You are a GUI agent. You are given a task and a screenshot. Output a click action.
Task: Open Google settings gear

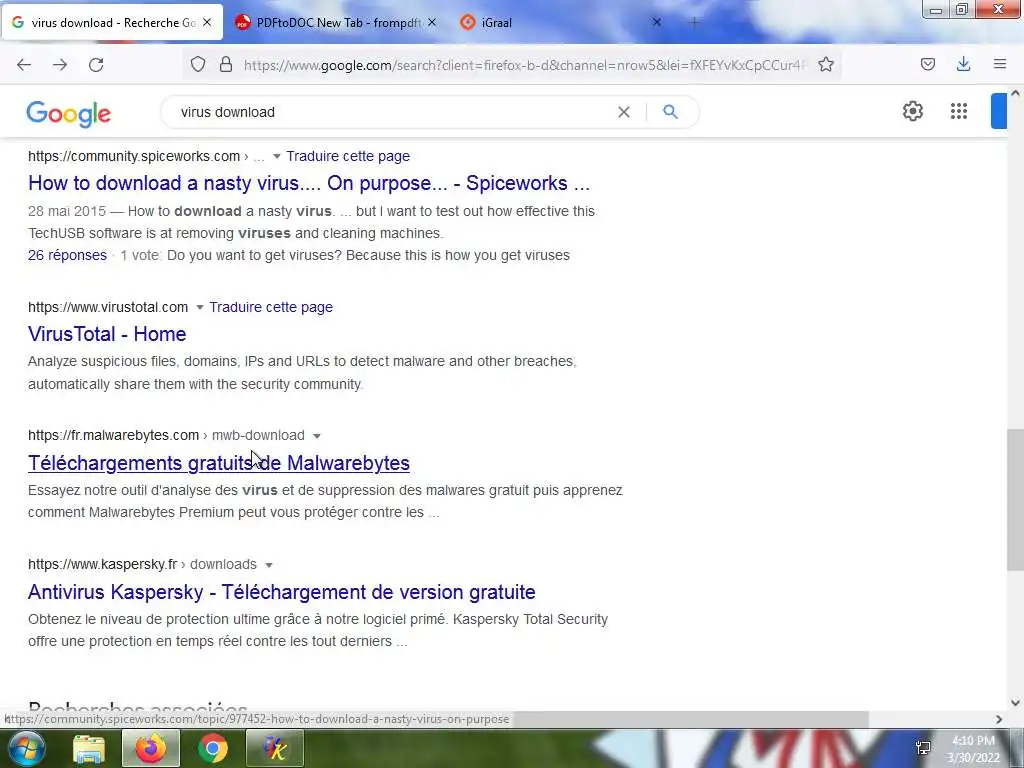tap(913, 111)
